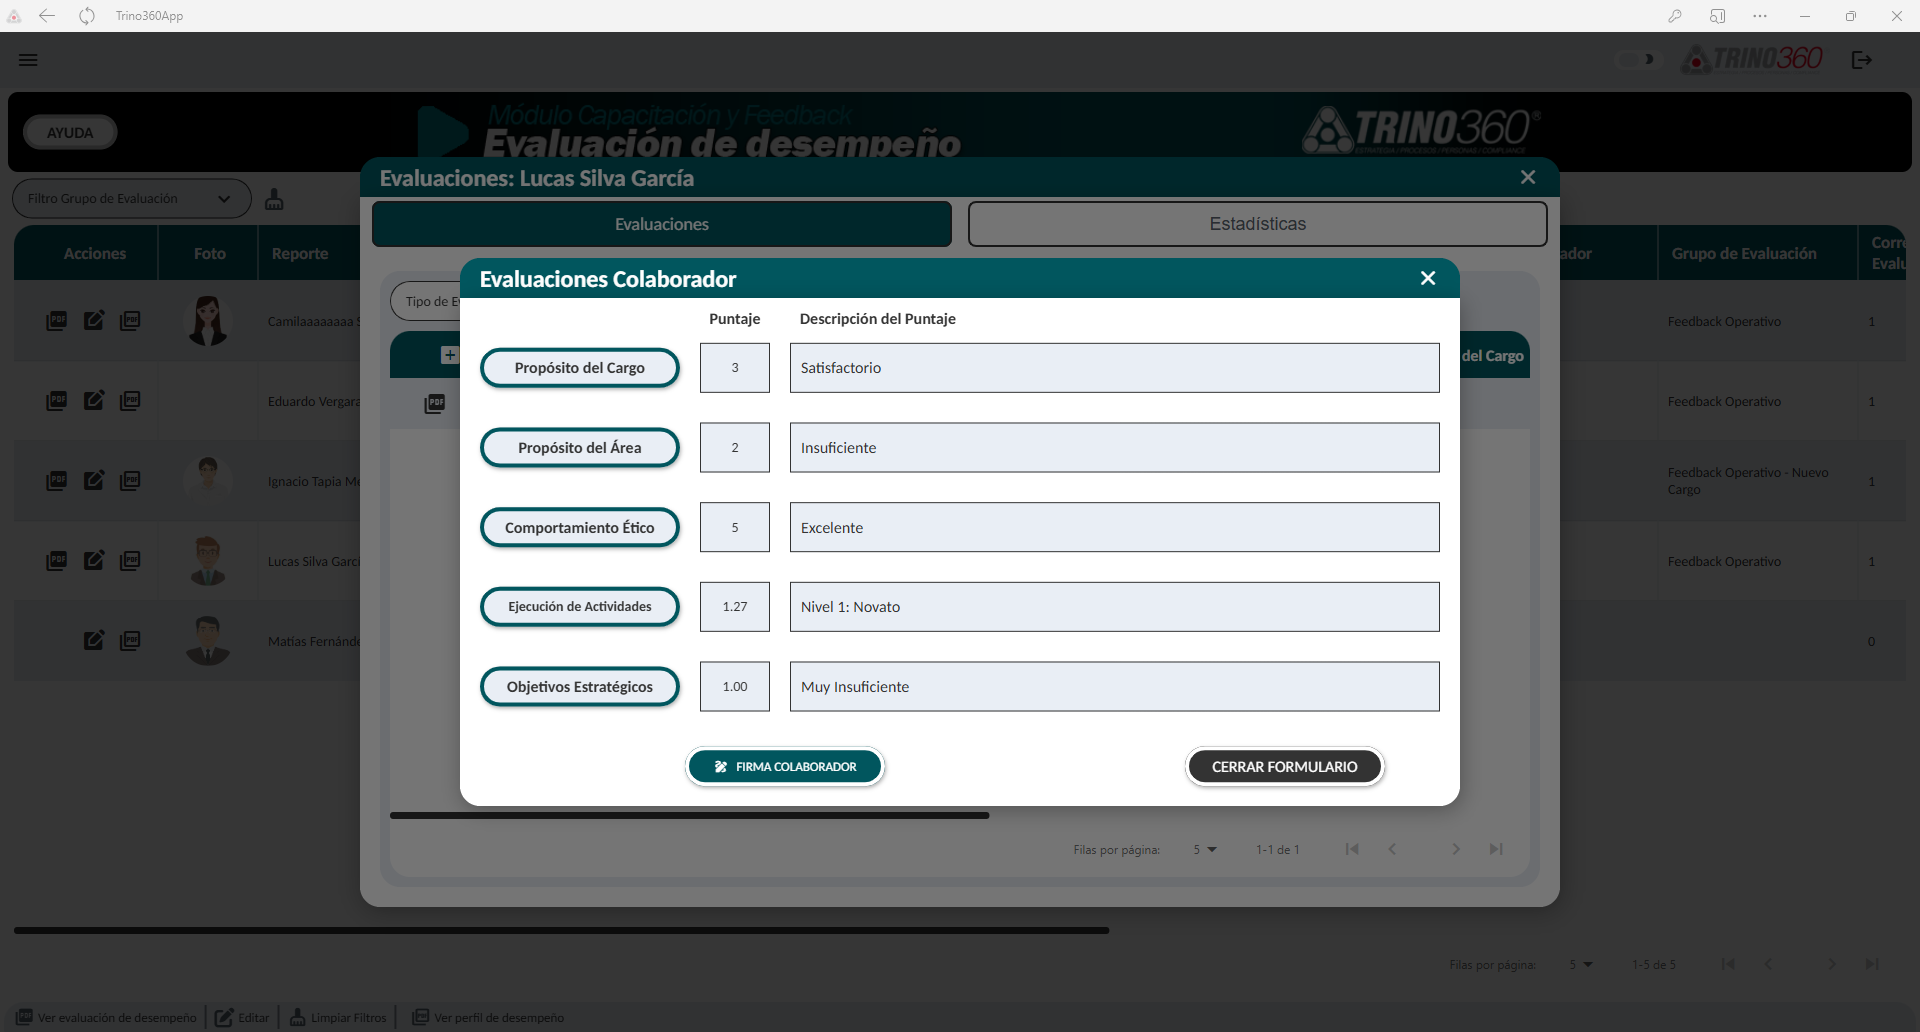1920x1032 pixels.
Task: Open rows per page dropdown in main table
Action: coord(1580,965)
